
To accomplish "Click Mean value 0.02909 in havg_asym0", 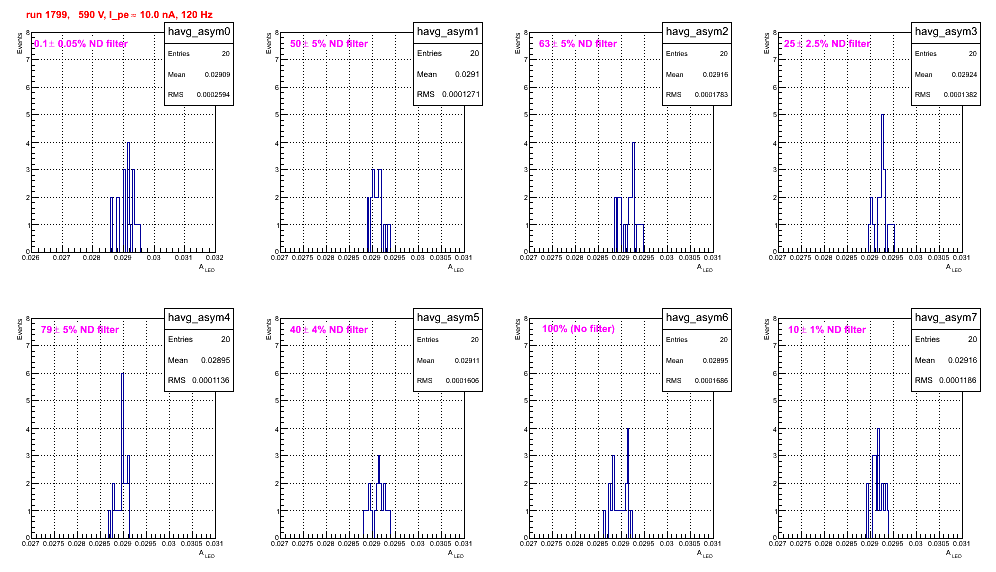I will [217, 74].
